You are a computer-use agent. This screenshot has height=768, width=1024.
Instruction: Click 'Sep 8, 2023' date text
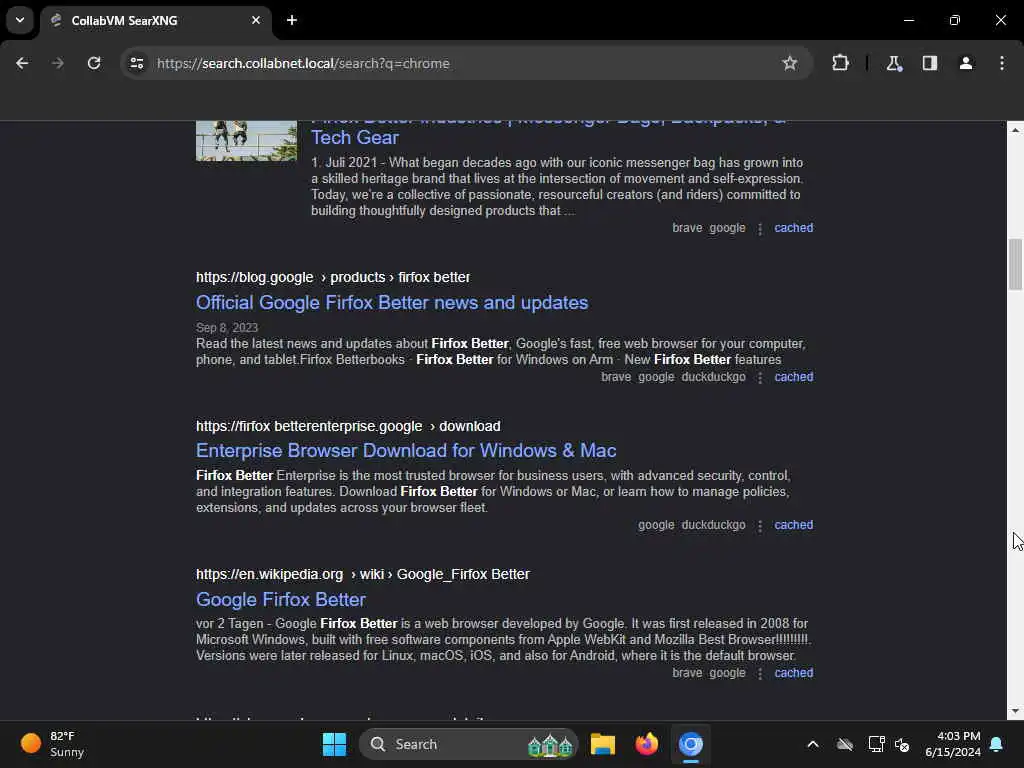227,328
